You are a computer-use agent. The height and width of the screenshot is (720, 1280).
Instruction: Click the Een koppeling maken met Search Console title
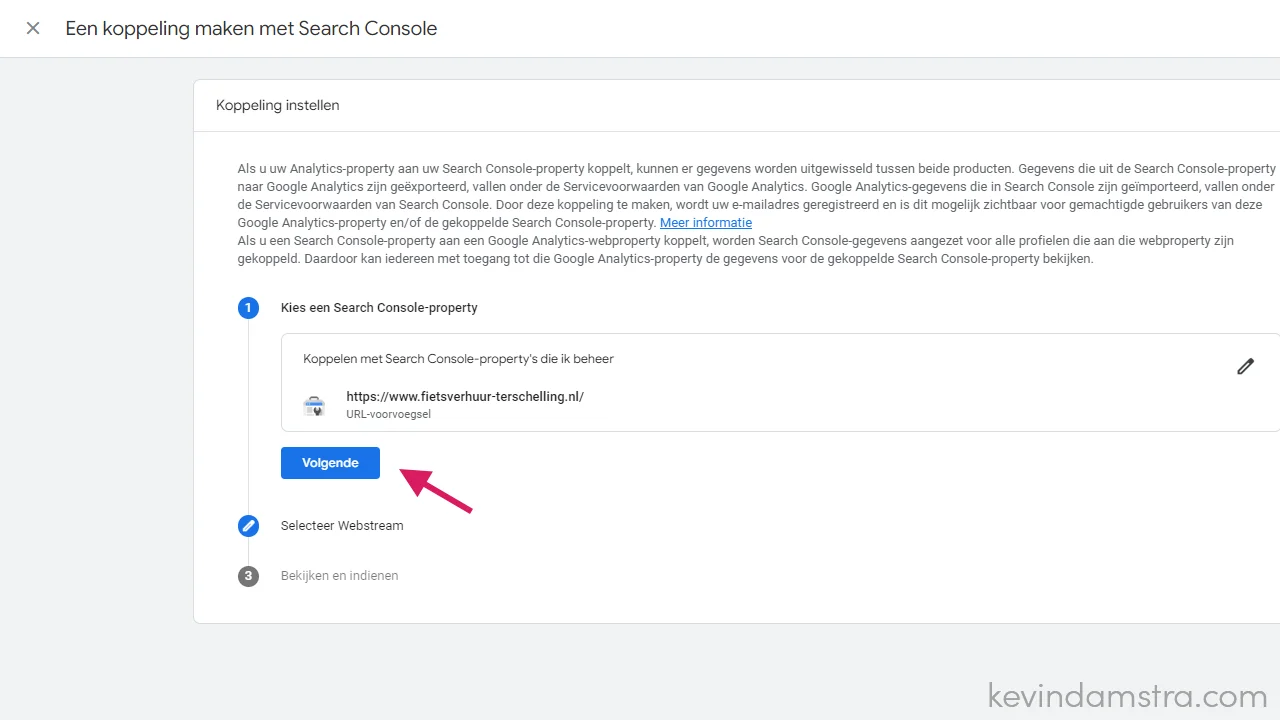[251, 28]
